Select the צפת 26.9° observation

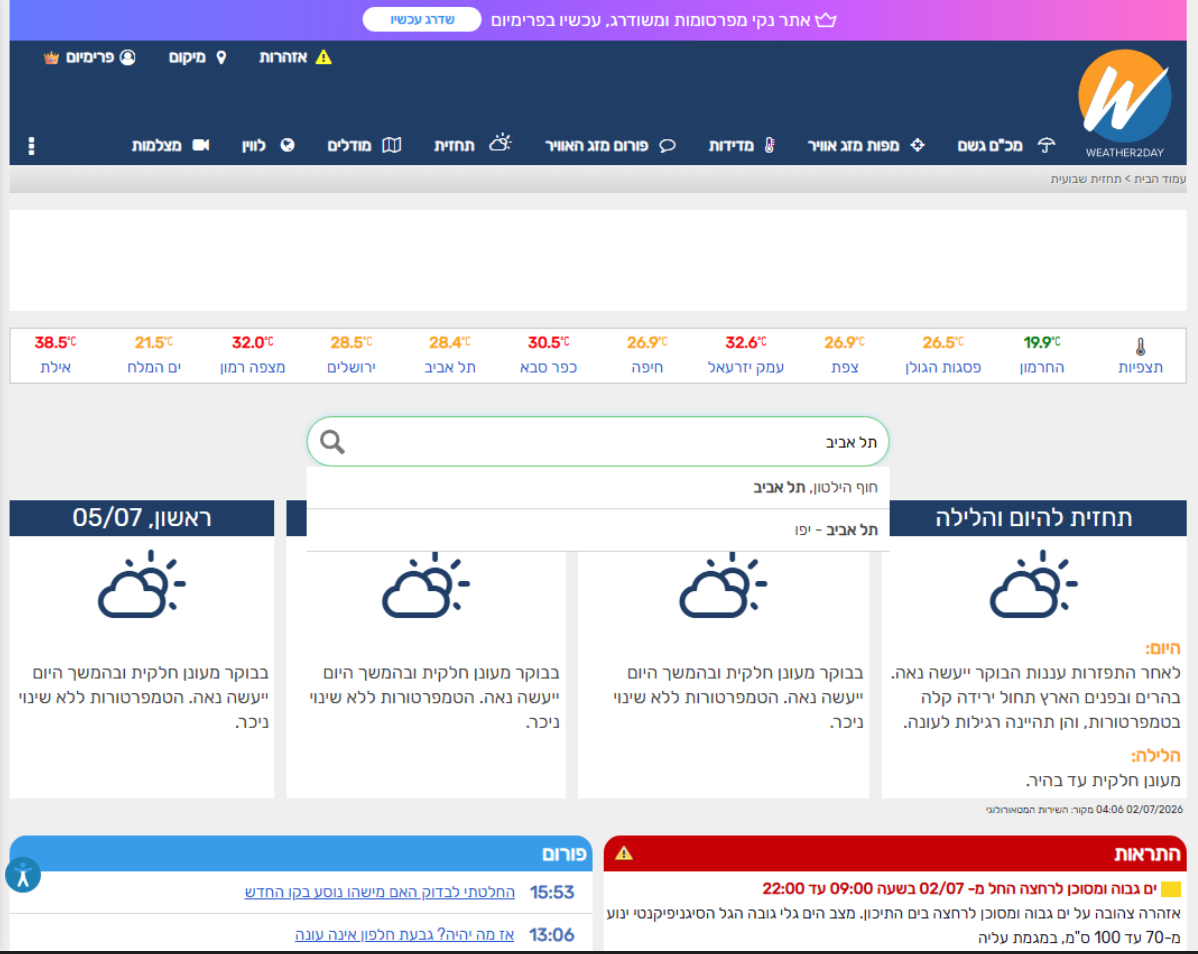tap(844, 355)
